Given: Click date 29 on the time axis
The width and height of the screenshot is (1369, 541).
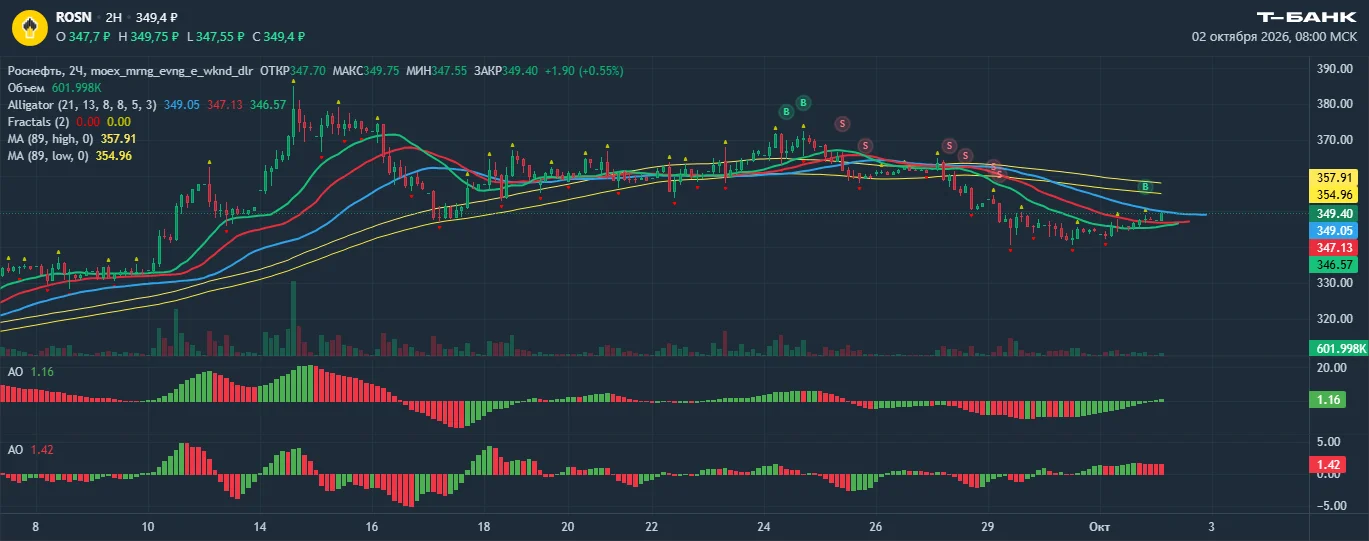Looking at the screenshot, I should [987, 526].
